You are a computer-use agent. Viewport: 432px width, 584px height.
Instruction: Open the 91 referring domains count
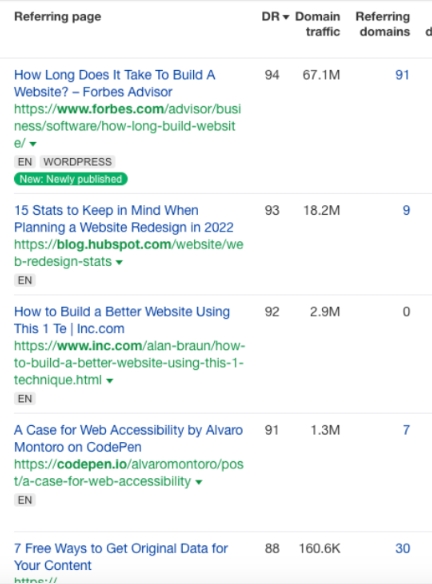(x=402, y=75)
